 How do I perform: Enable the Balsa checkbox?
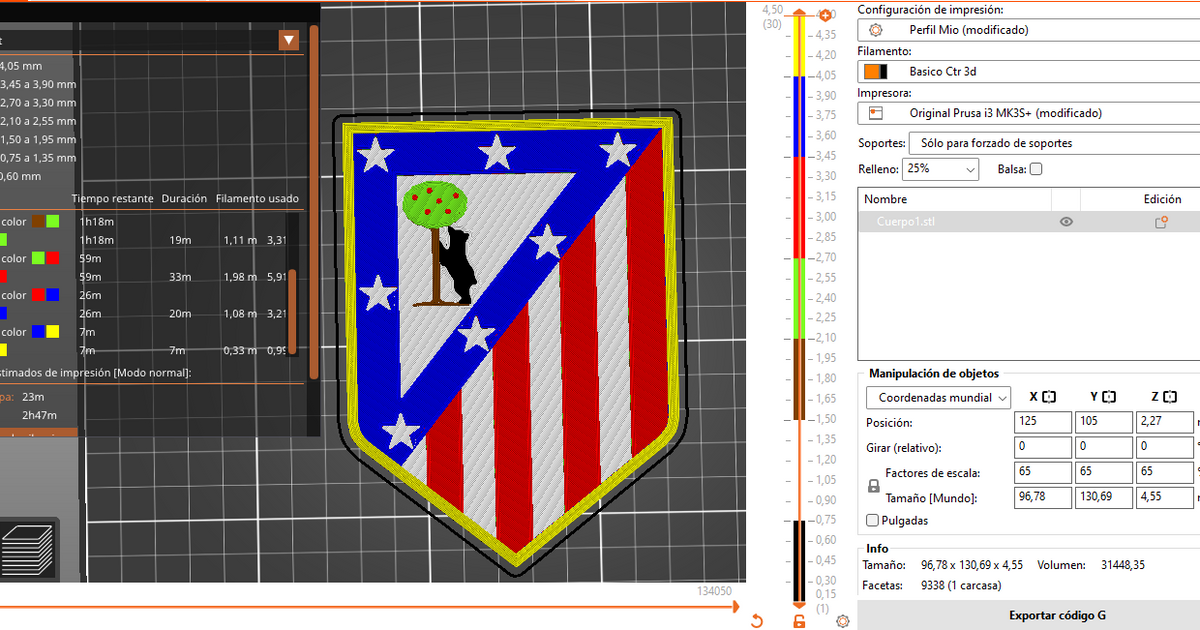[x=1036, y=169]
